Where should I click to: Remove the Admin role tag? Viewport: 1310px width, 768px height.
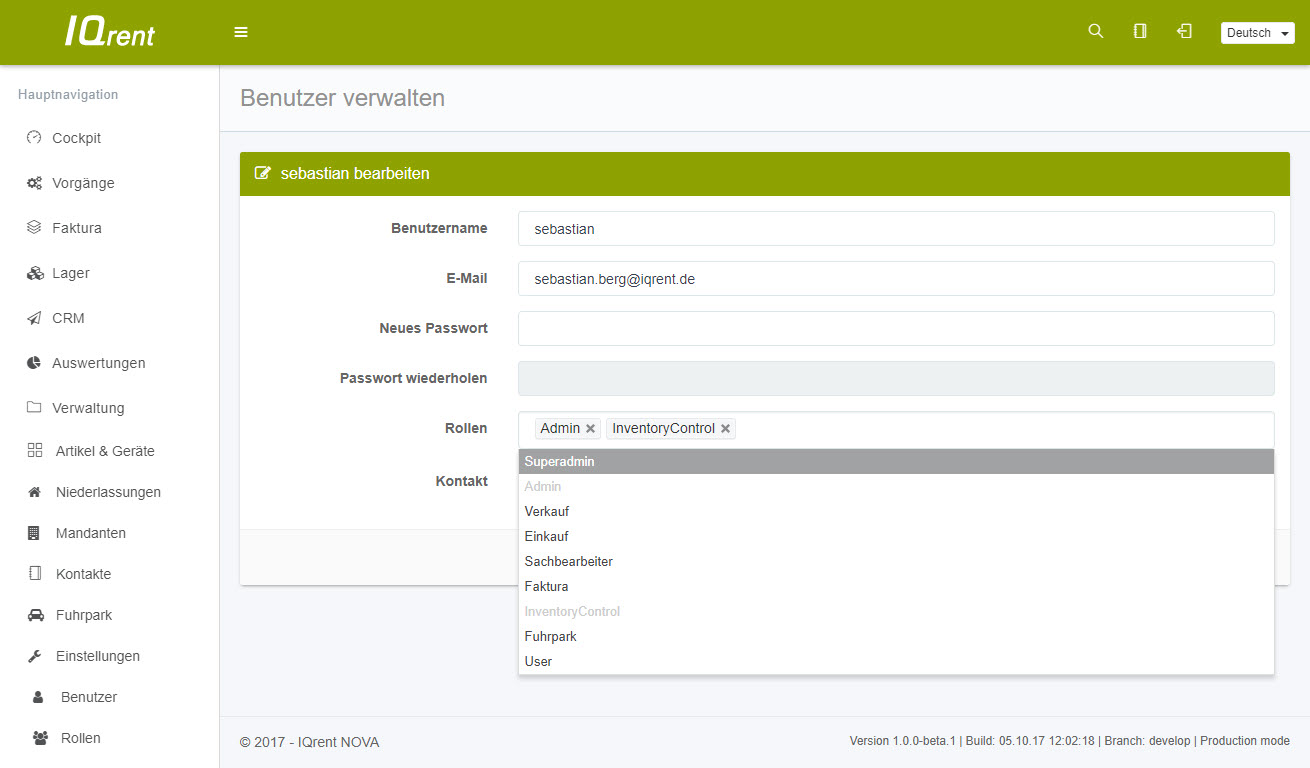pos(591,429)
